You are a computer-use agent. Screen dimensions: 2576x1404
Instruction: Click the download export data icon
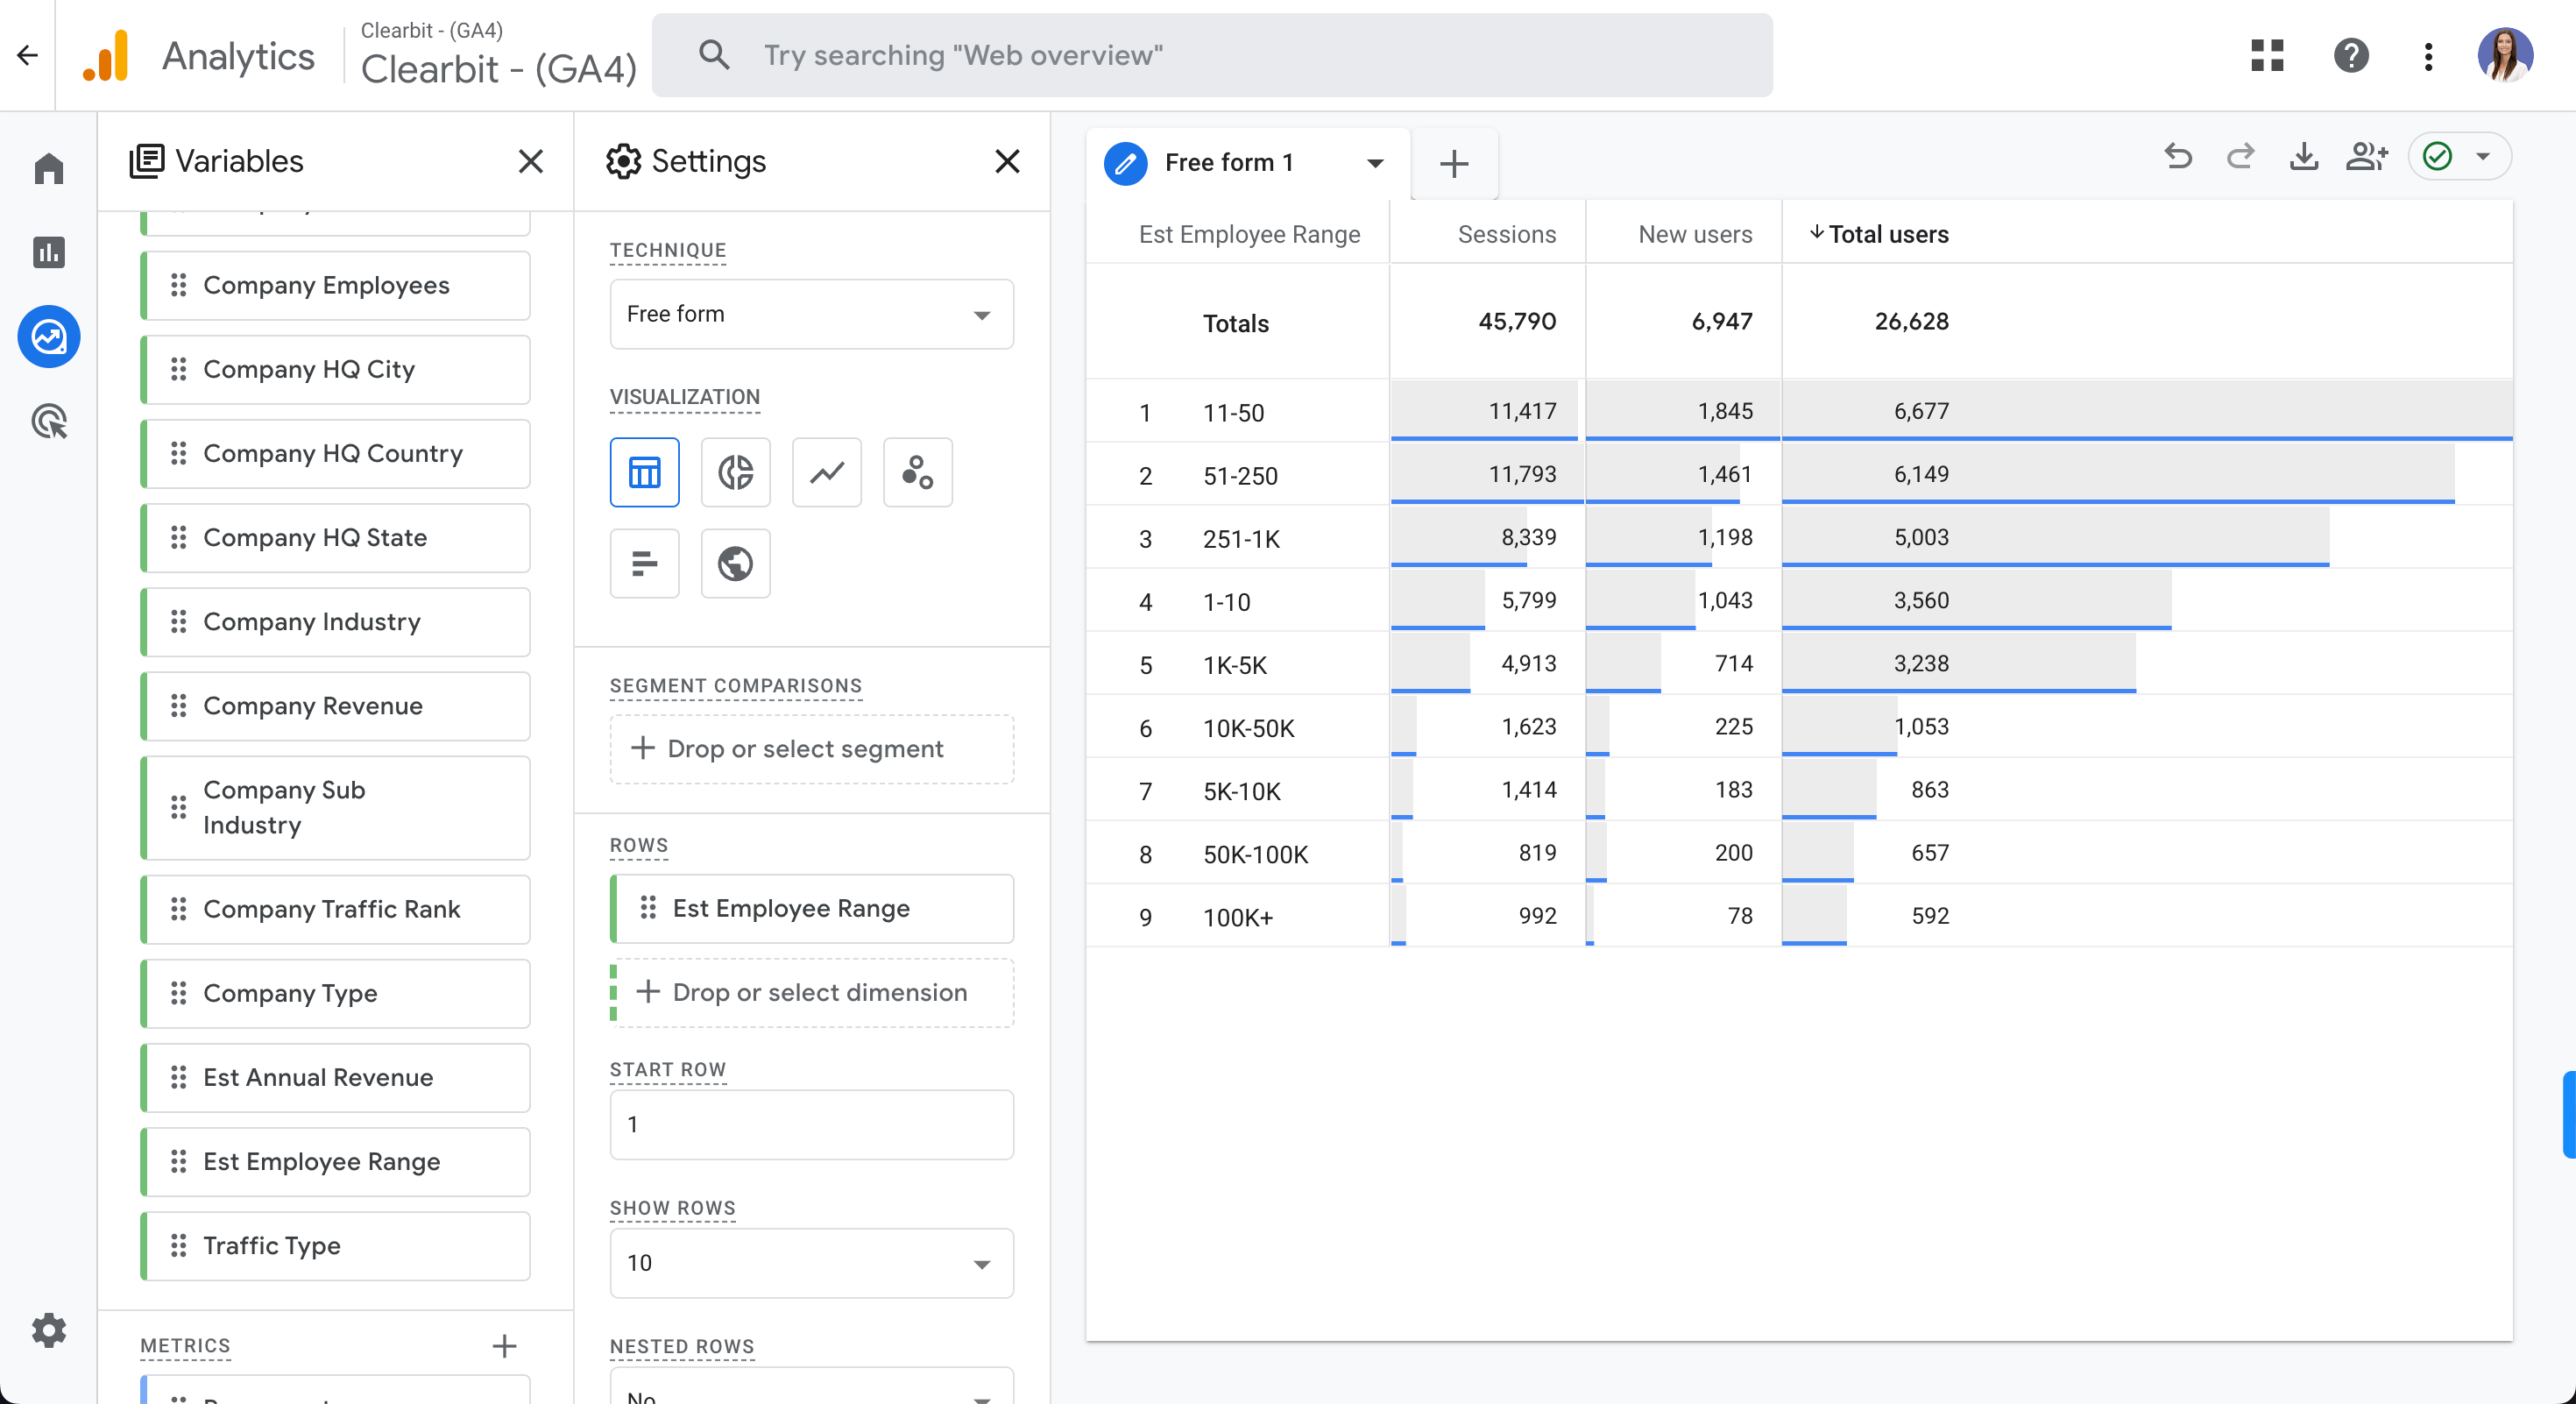pyautogui.click(x=2303, y=157)
